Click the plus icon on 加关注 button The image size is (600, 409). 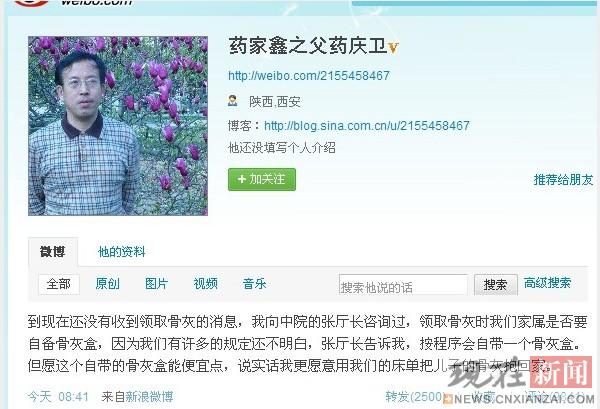pos(241,179)
